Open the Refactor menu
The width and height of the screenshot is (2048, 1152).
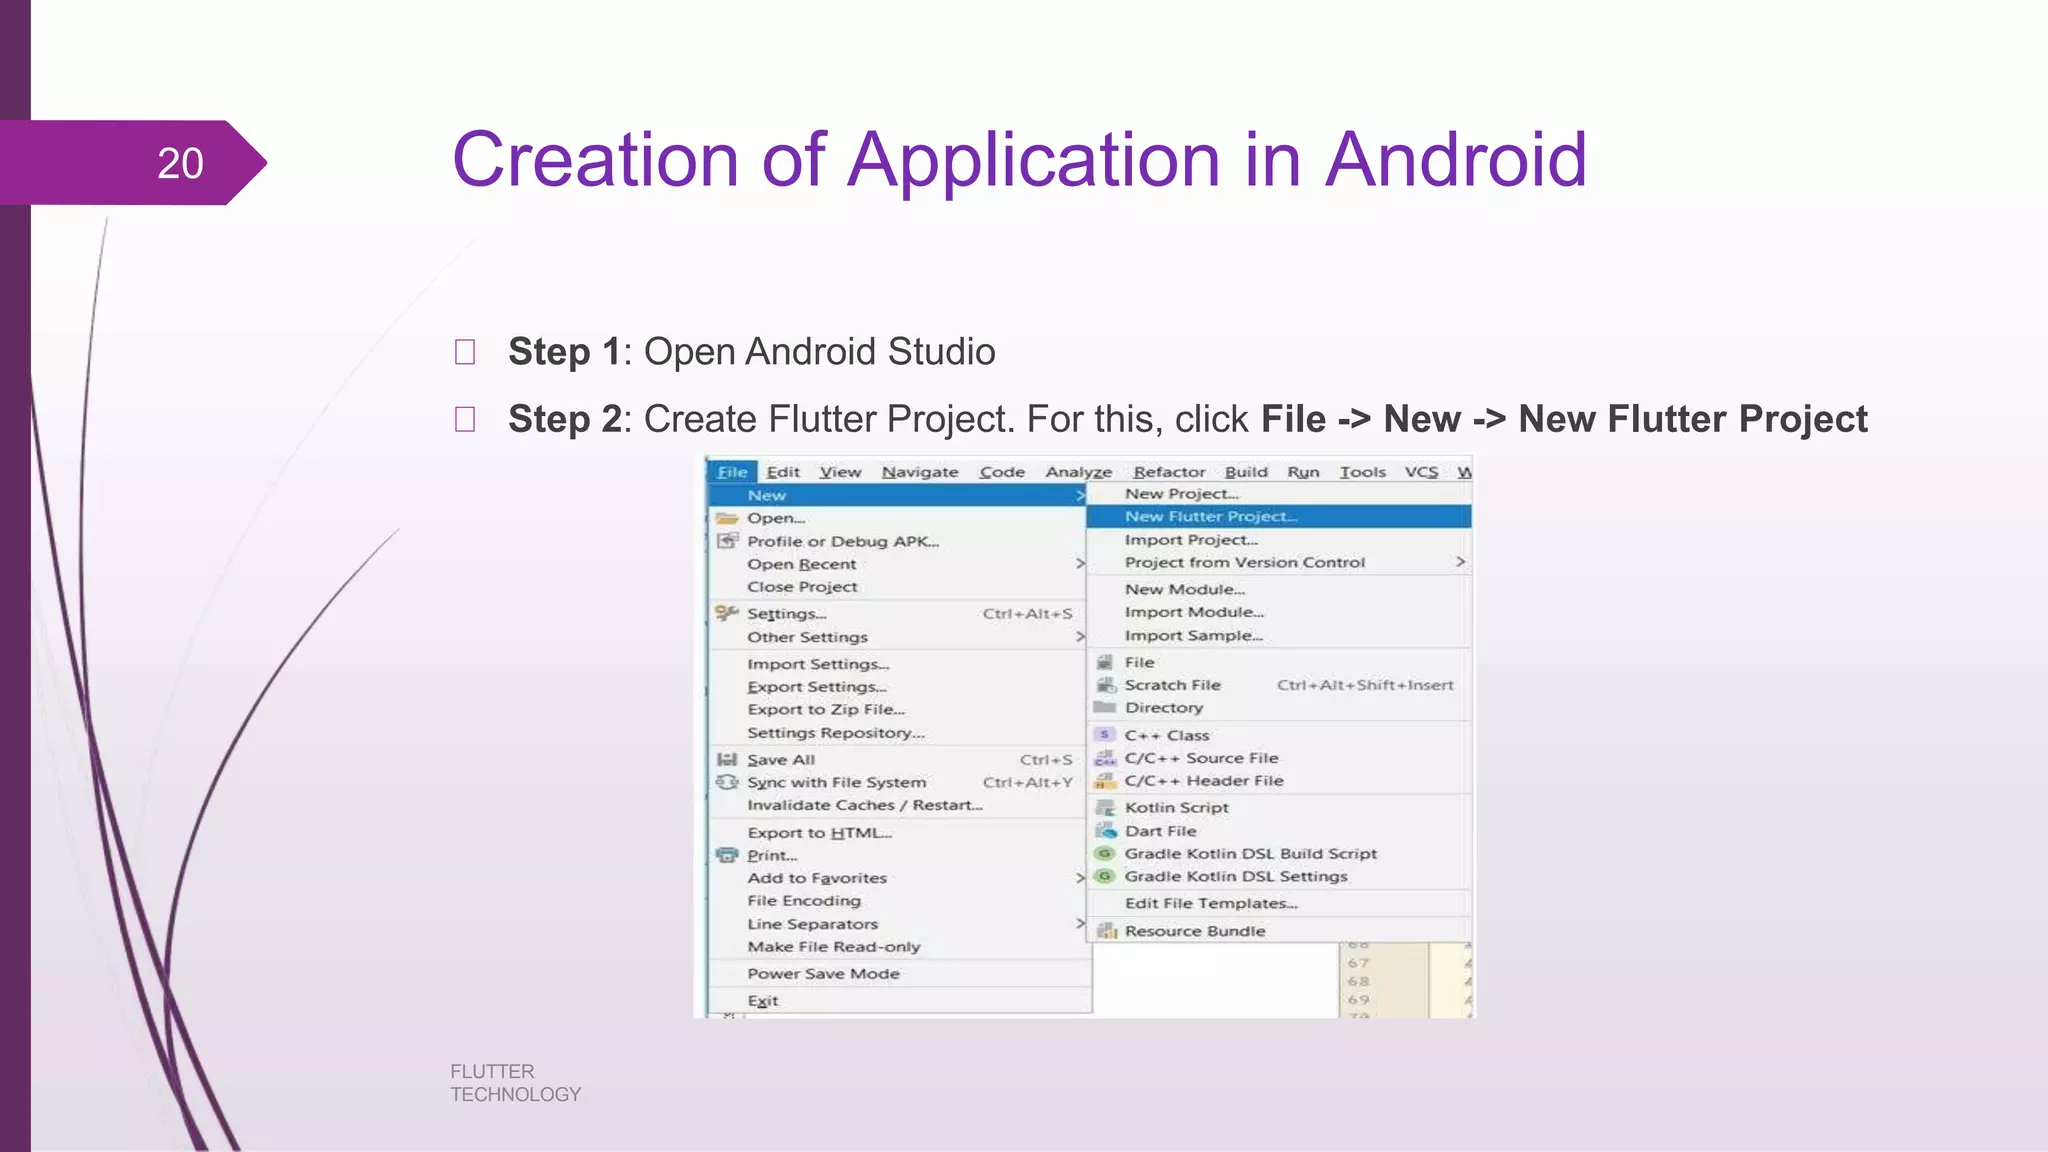[x=1169, y=472]
